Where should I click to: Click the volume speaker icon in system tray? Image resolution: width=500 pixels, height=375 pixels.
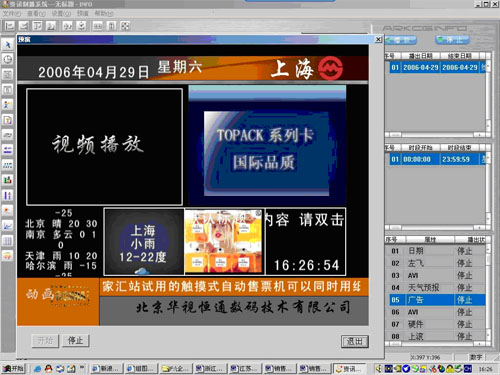point(379,369)
